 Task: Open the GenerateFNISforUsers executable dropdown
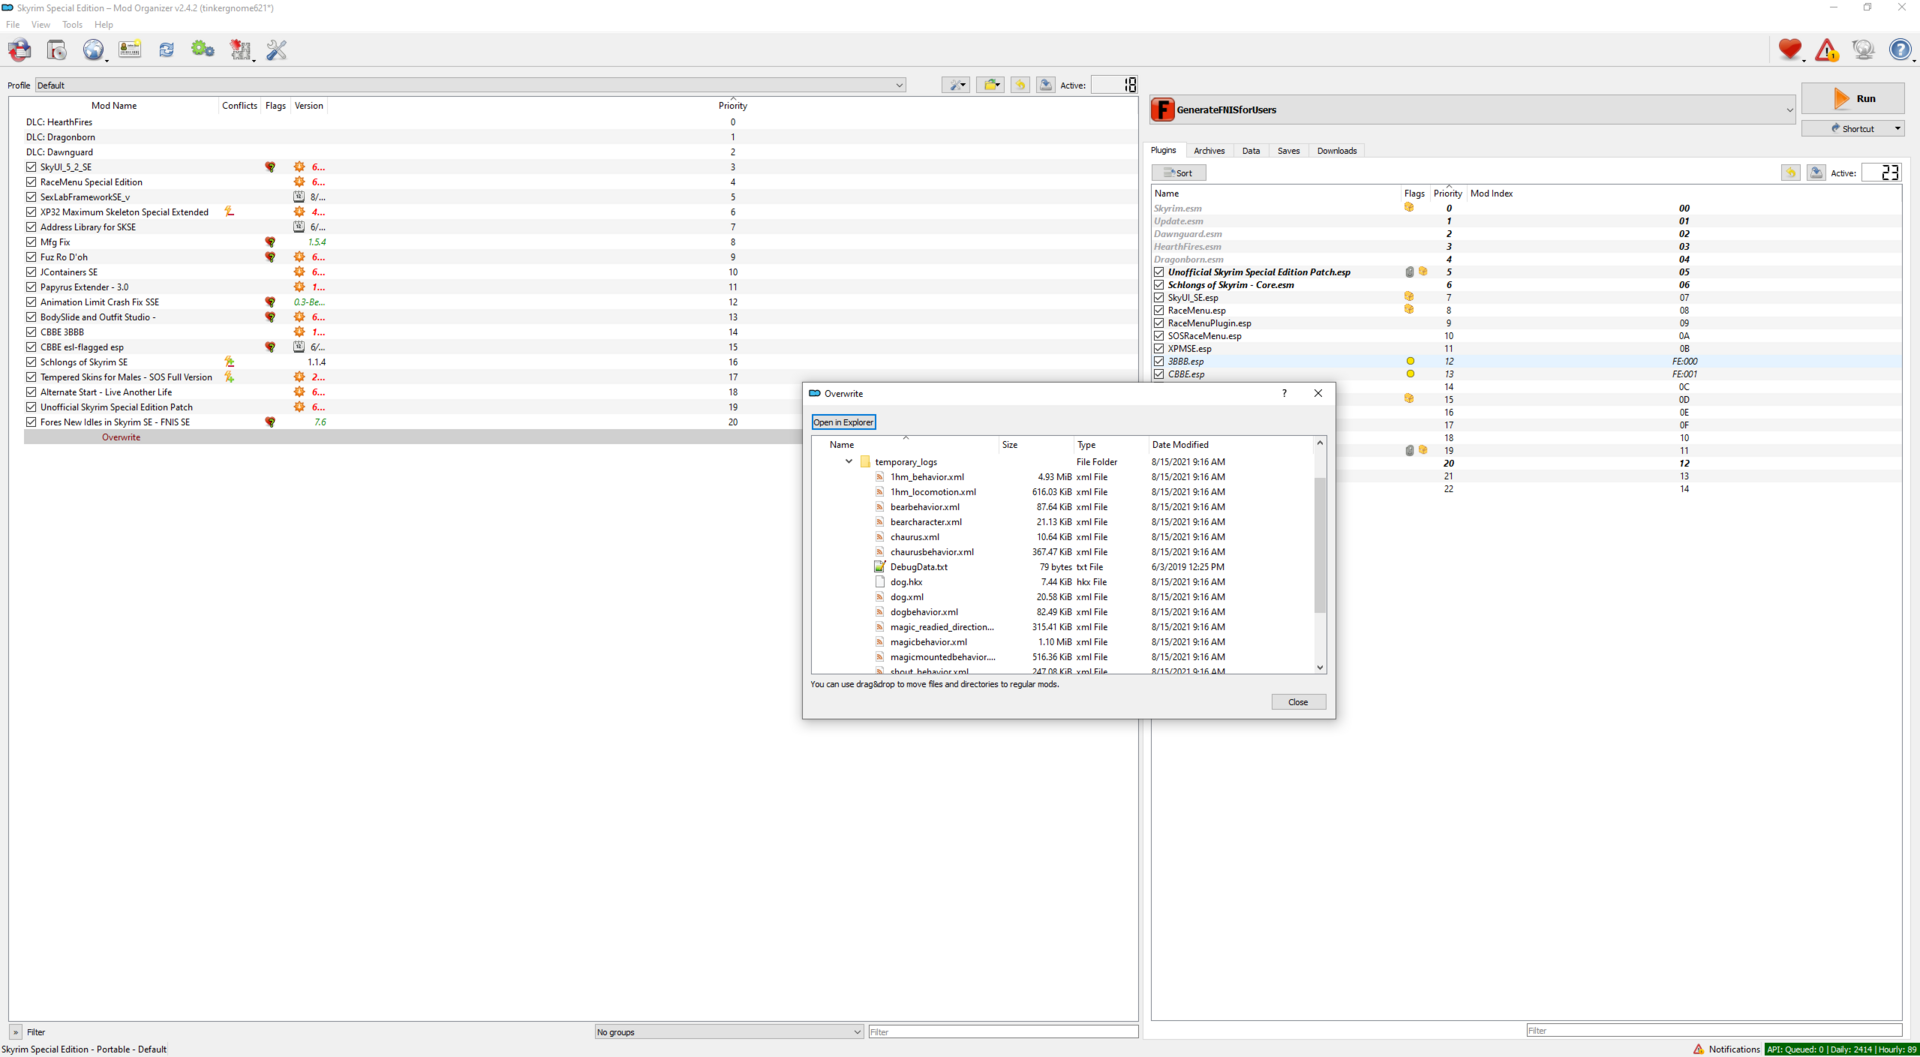tap(1472, 110)
